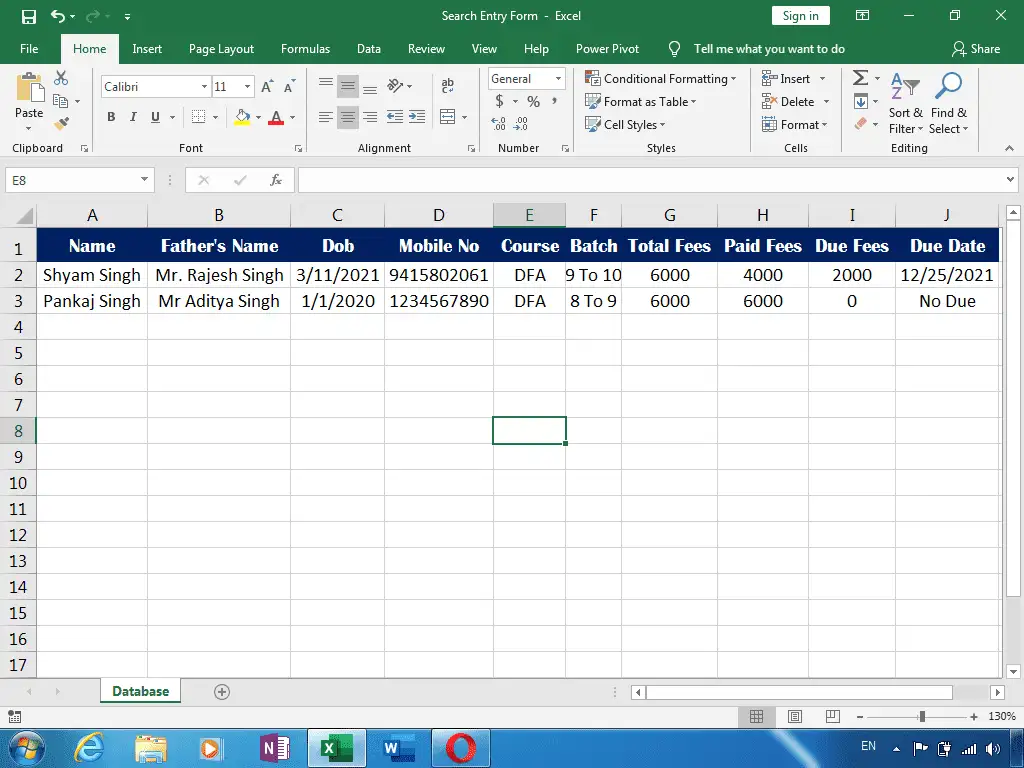Switch to the Power Pivot tab
1024x768 pixels.
point(607,49)
